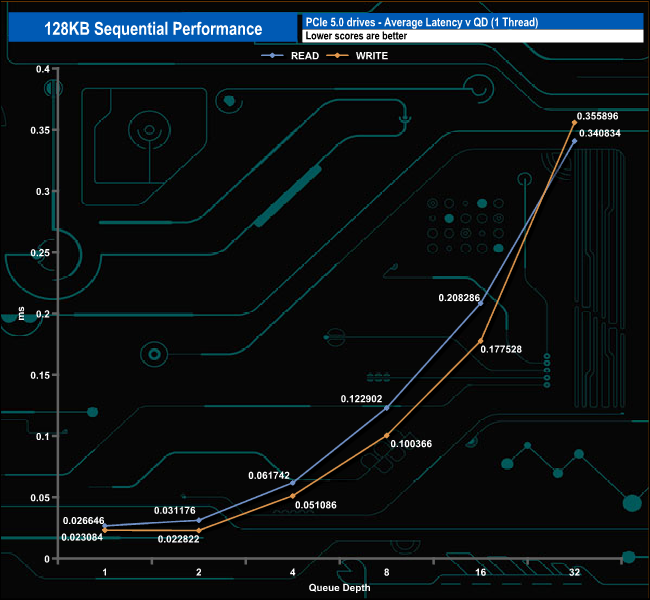Select the WRITE value 0.051086

click(x=316, y=505)
